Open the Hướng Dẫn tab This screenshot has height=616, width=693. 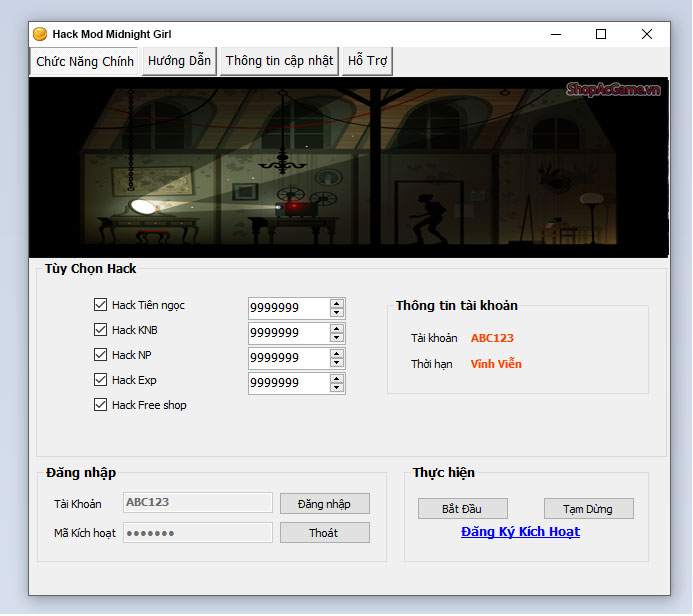[x=179, y=61]
